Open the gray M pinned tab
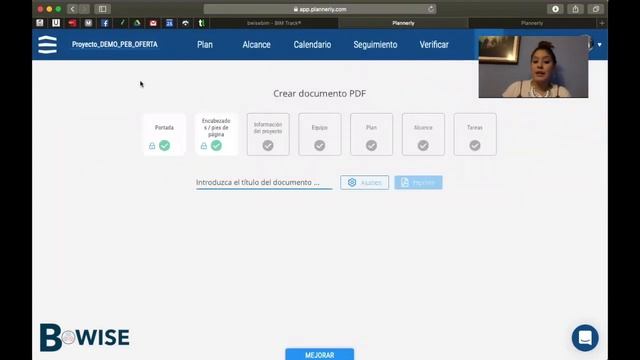 click(x=88, y=23)
